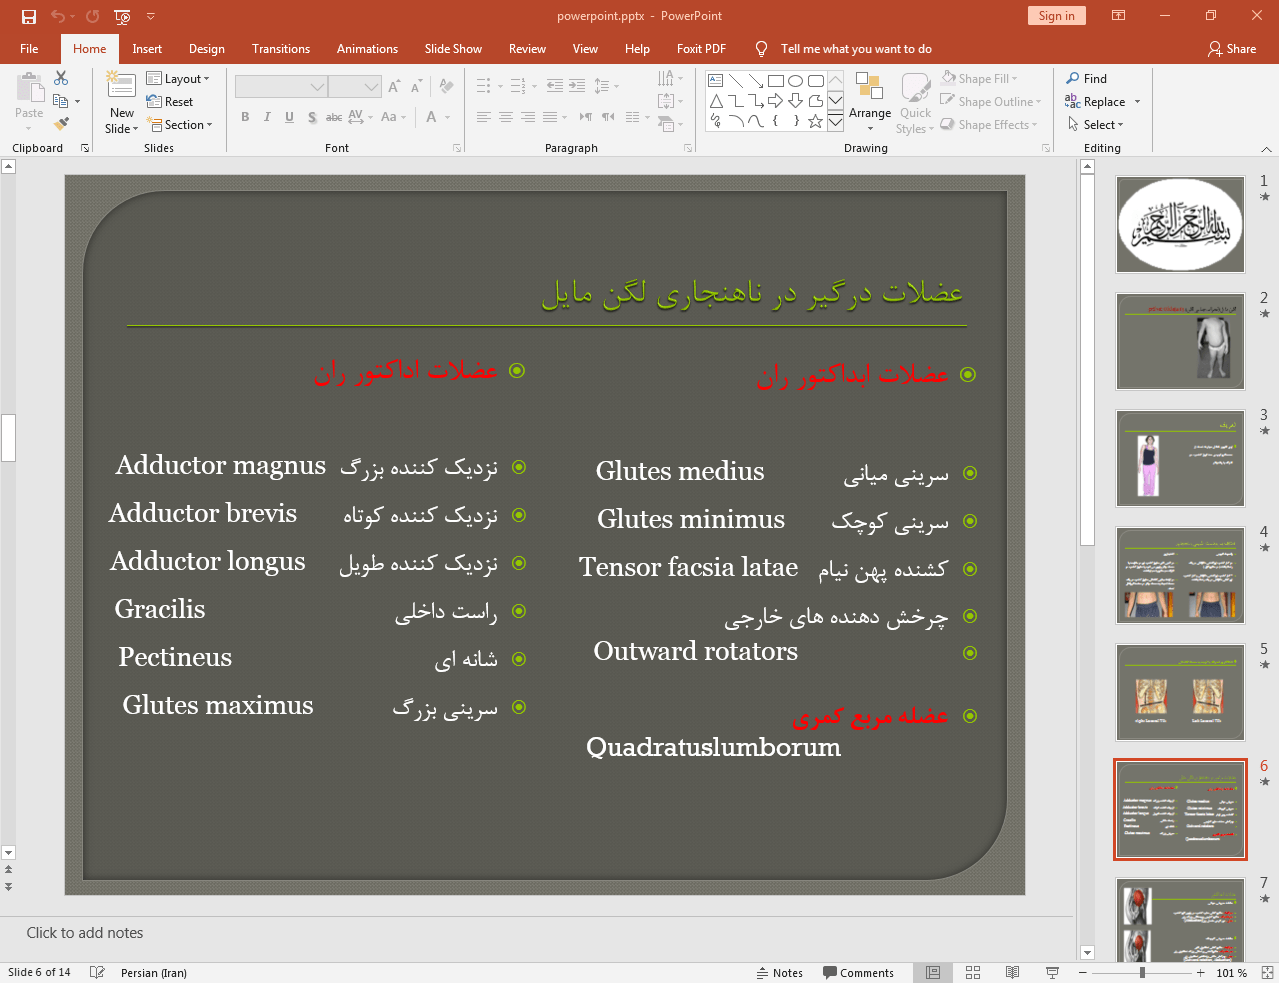Open the Transitions tab
This screenshot has height=983, width=1279.
point(280,48)
